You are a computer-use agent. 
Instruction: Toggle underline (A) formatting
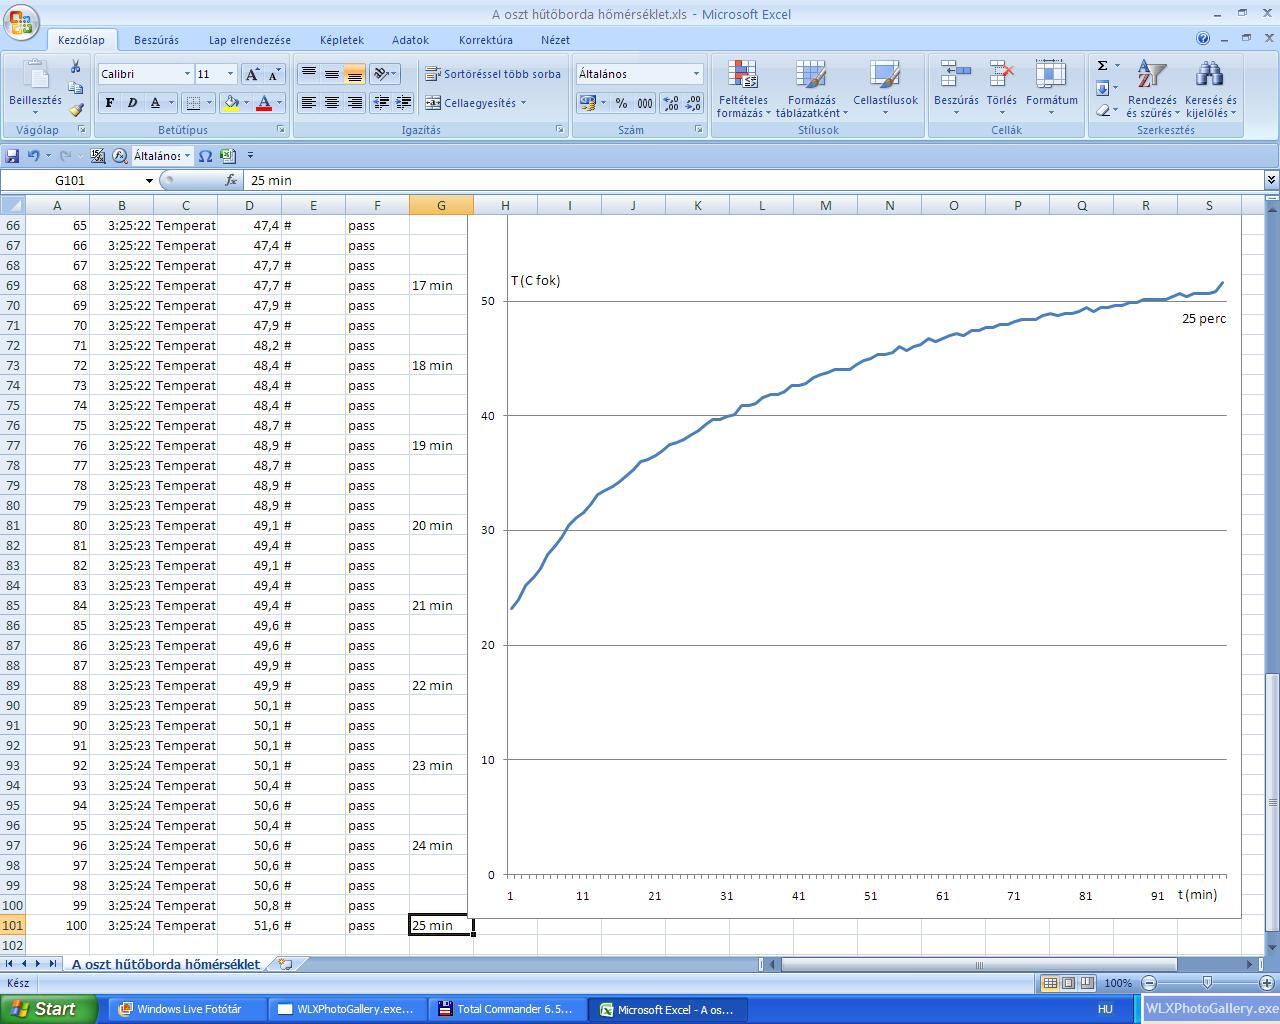[155, 102]
